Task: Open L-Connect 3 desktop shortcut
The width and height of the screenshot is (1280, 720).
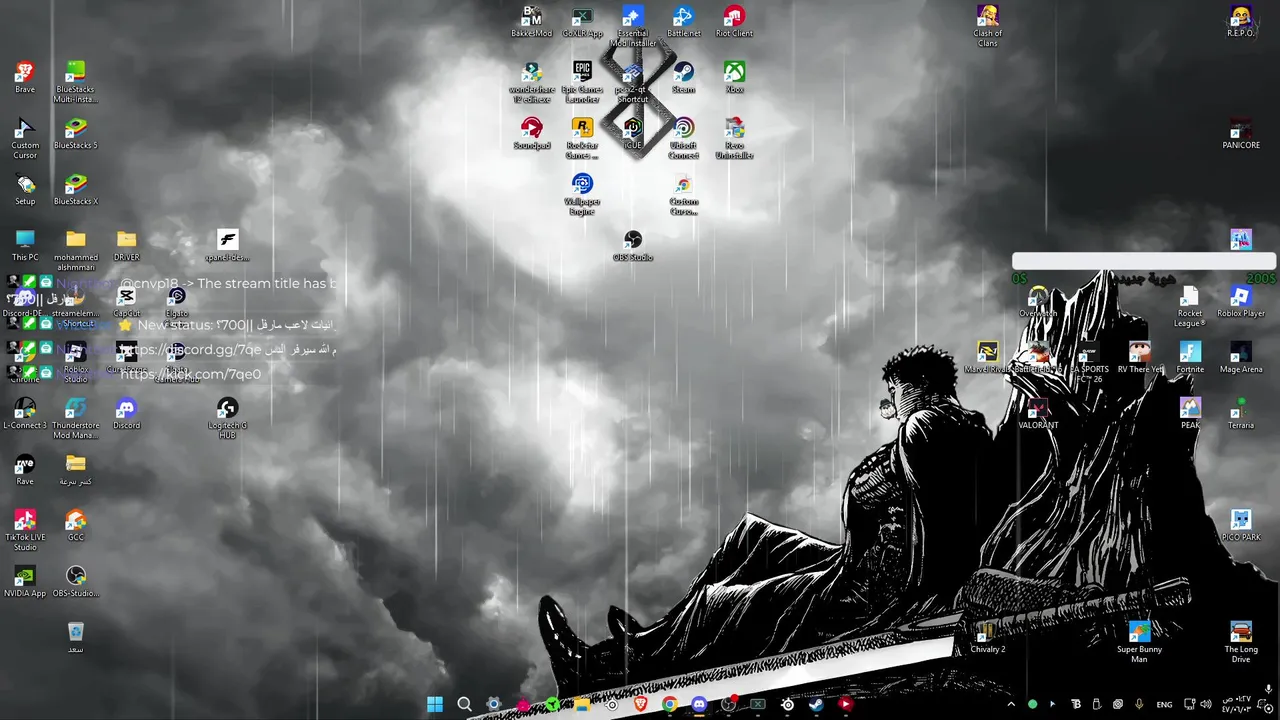Action: click(x=25, y=413)
